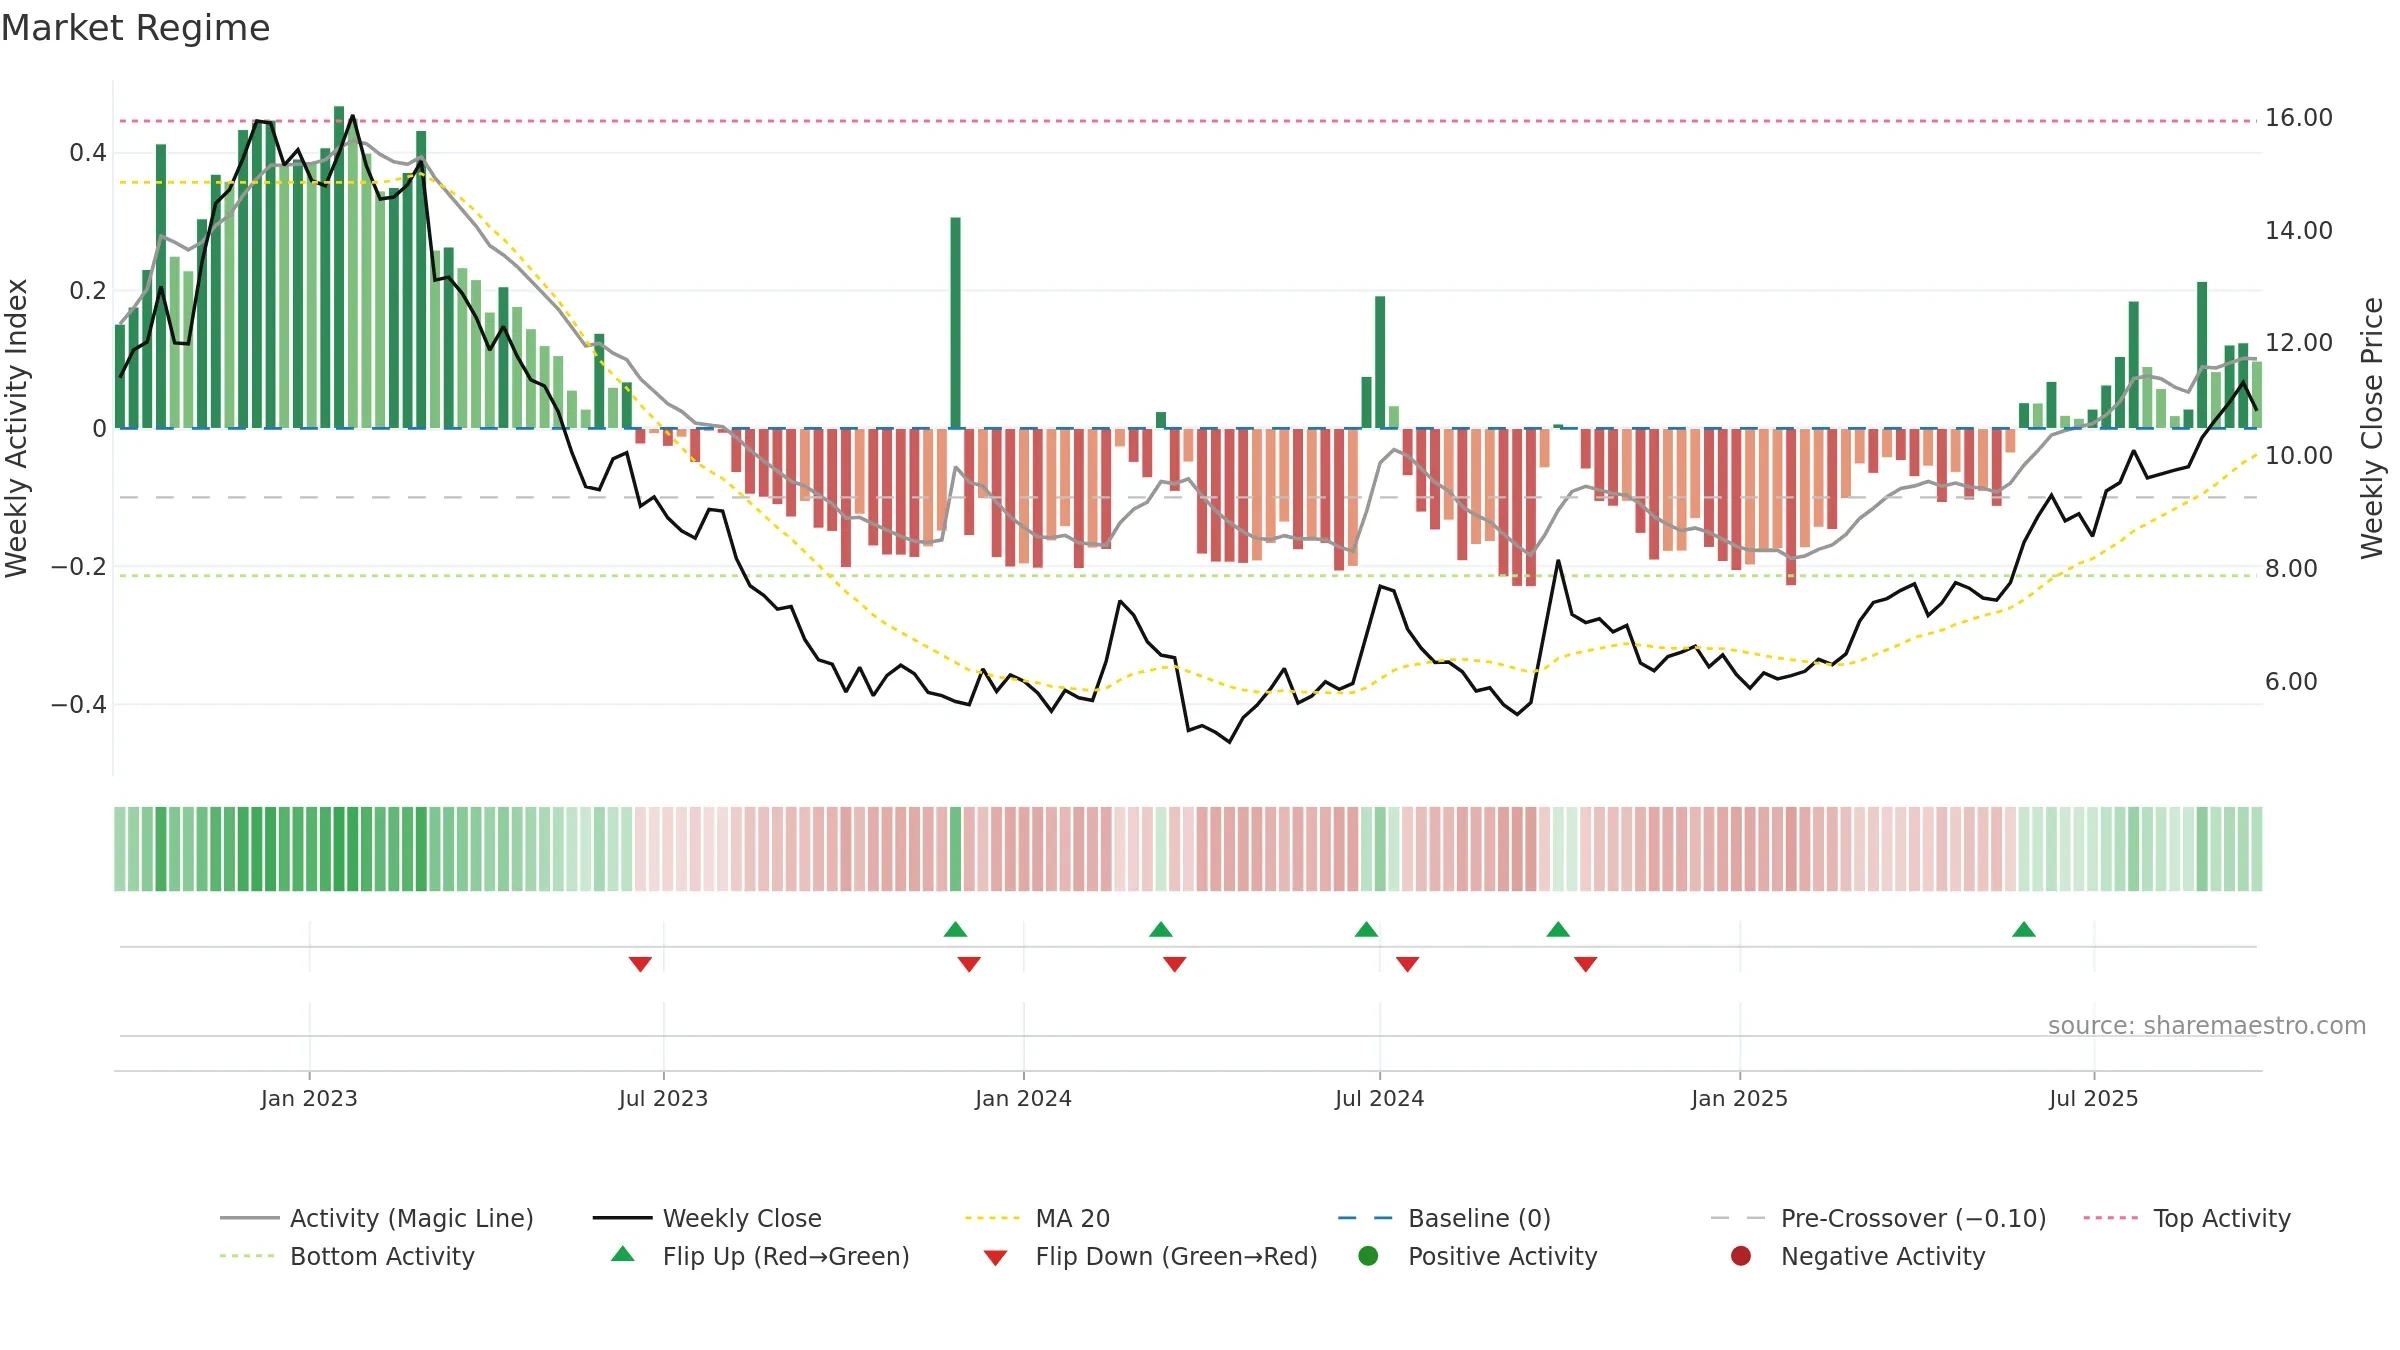The height and width of the screenshot is (1350, 2400).
Task: Toggle the Top Activity legend entry
Action: click(2187, 1218)
